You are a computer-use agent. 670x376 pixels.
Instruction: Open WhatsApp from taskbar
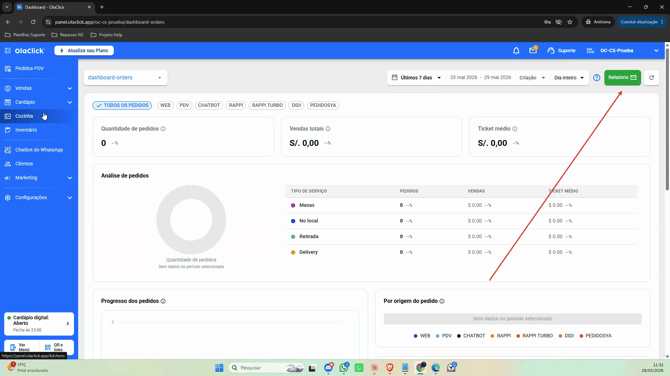tap(344, 368)
